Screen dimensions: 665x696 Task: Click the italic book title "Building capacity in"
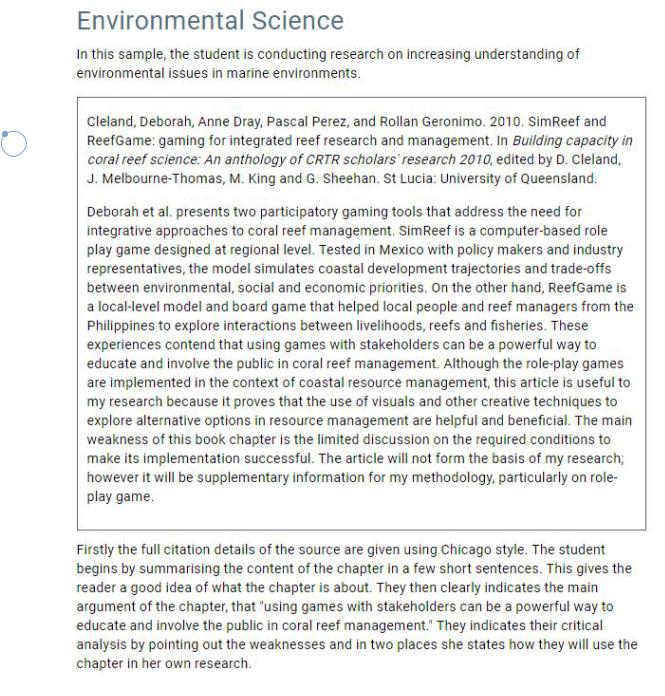[x=567, y=141]
